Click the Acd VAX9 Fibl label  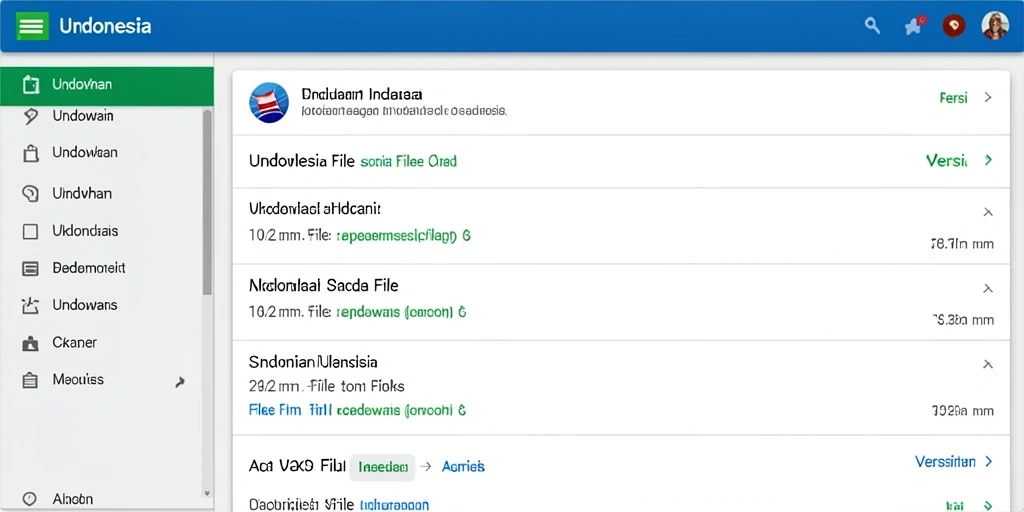coord(296,466)
